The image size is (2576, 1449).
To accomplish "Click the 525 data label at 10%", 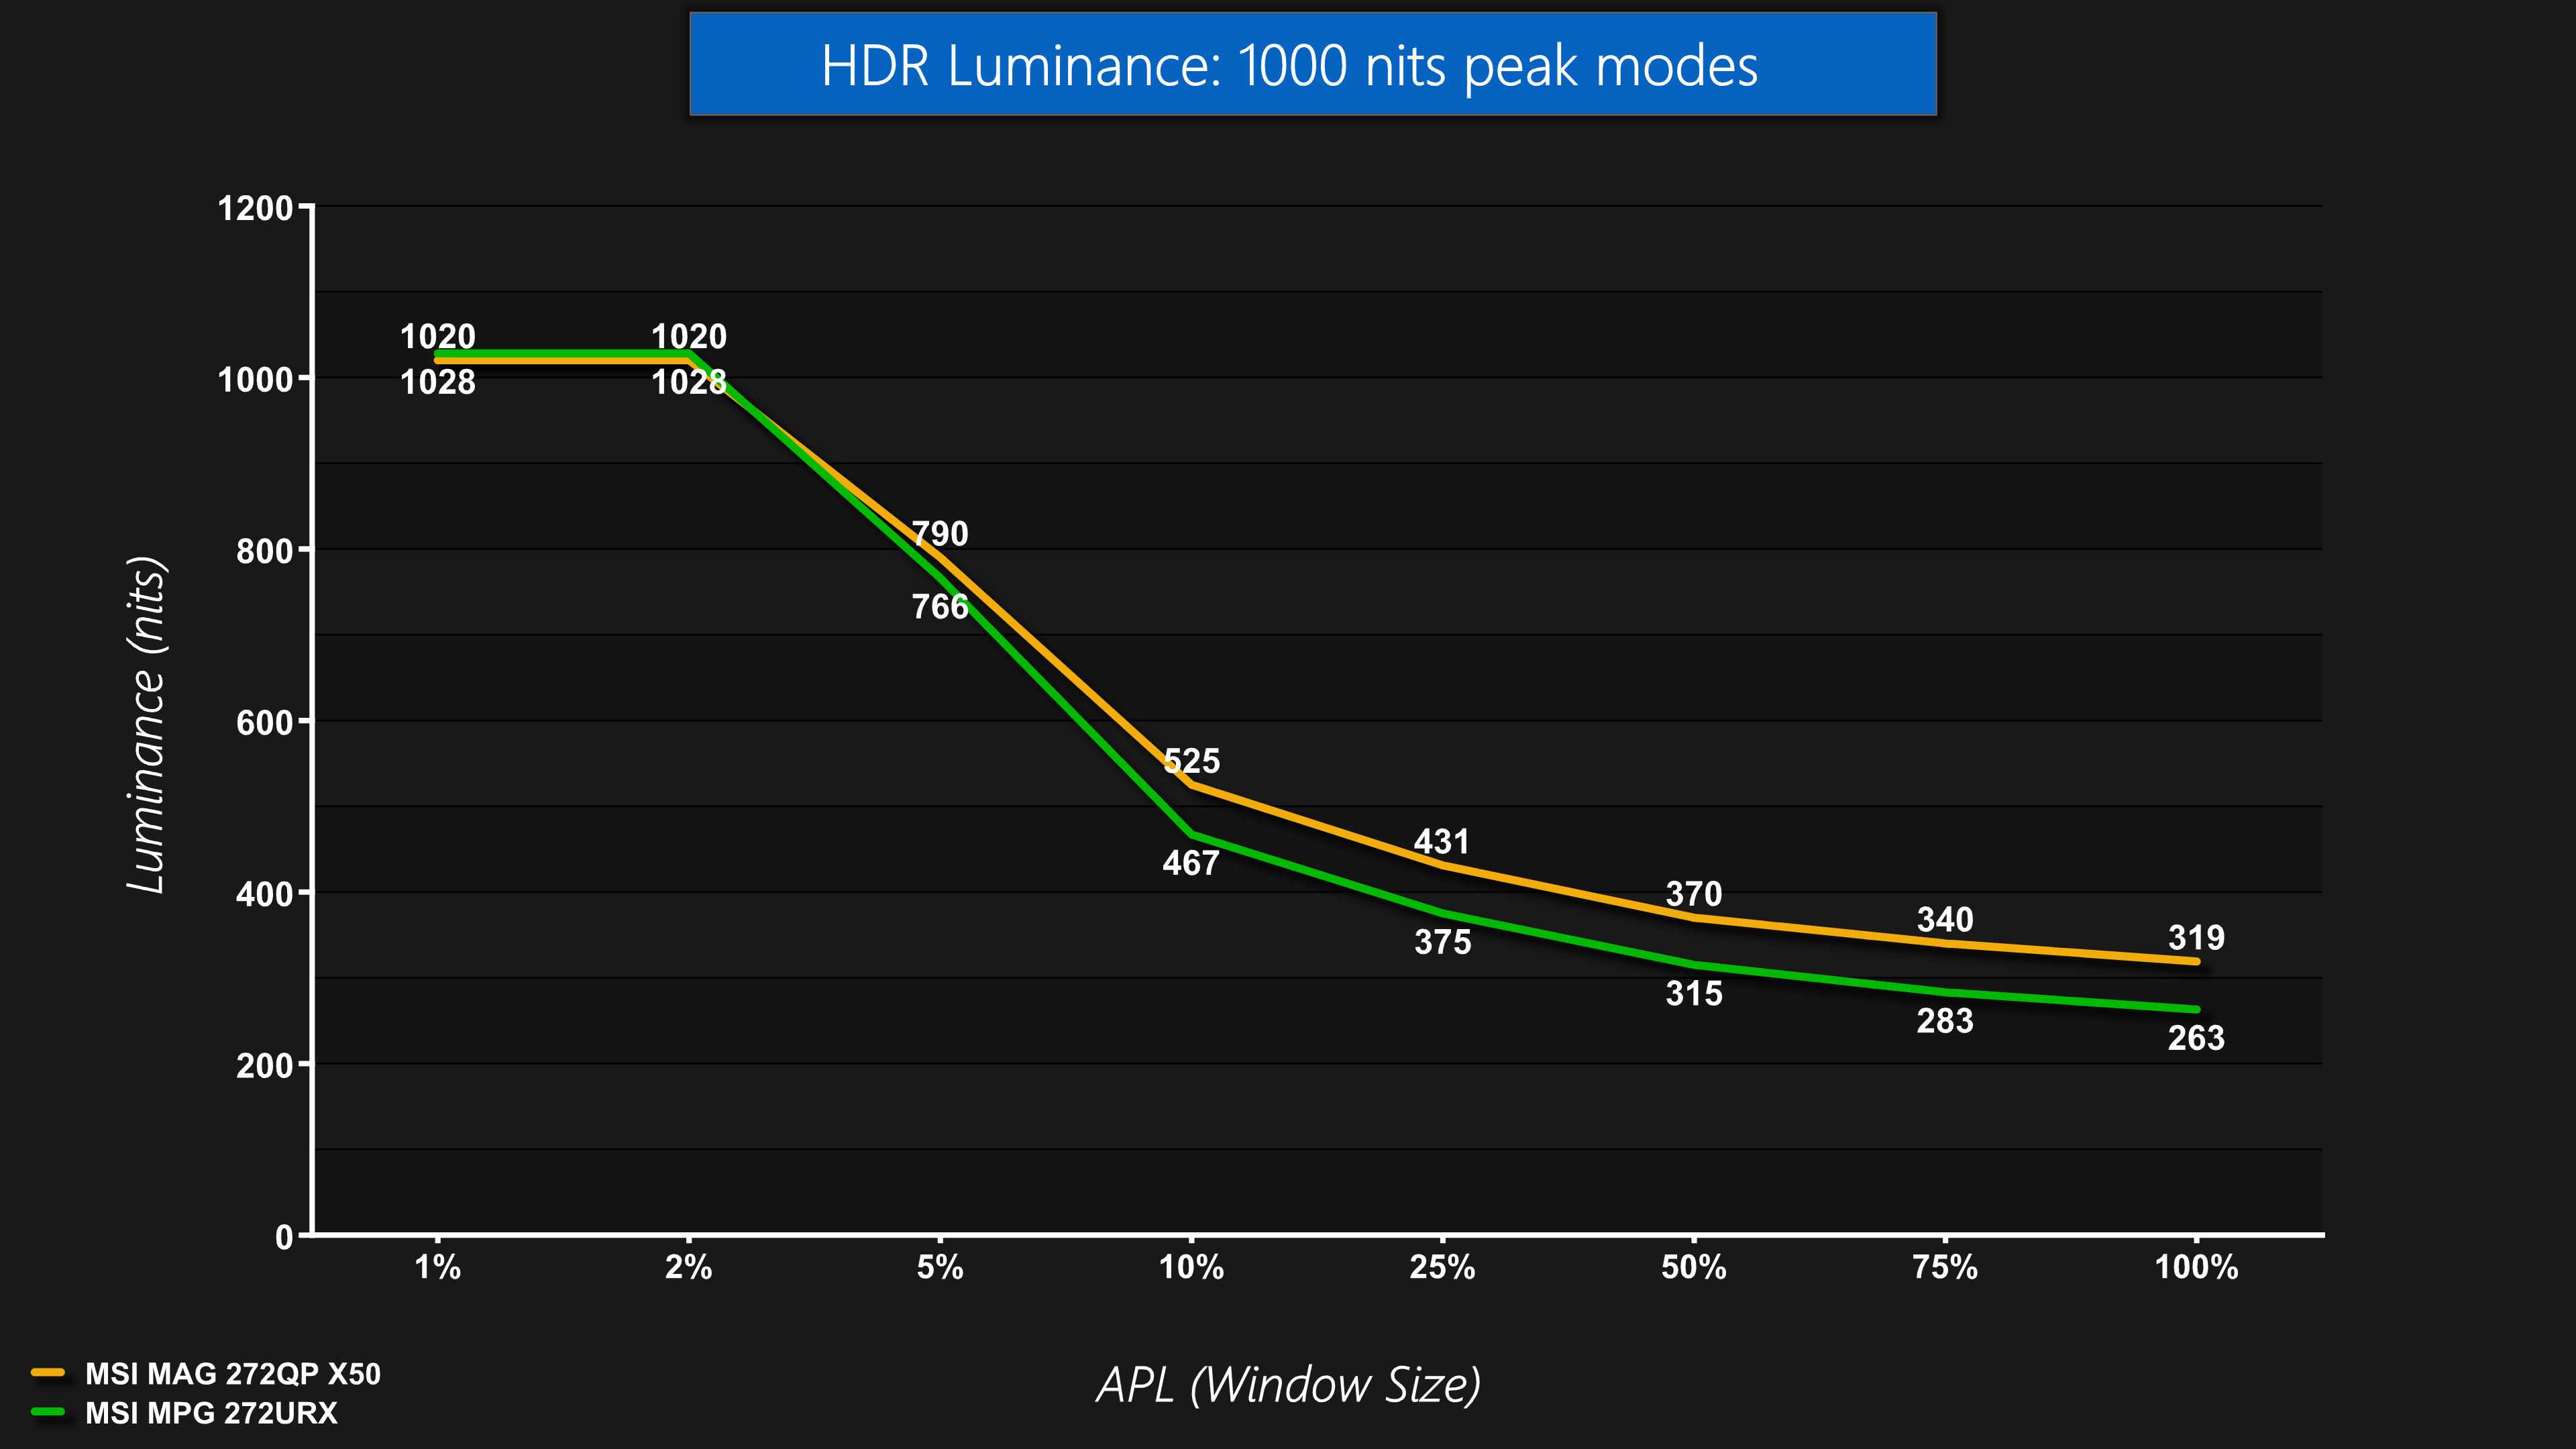I will [x=1191, y=761].
